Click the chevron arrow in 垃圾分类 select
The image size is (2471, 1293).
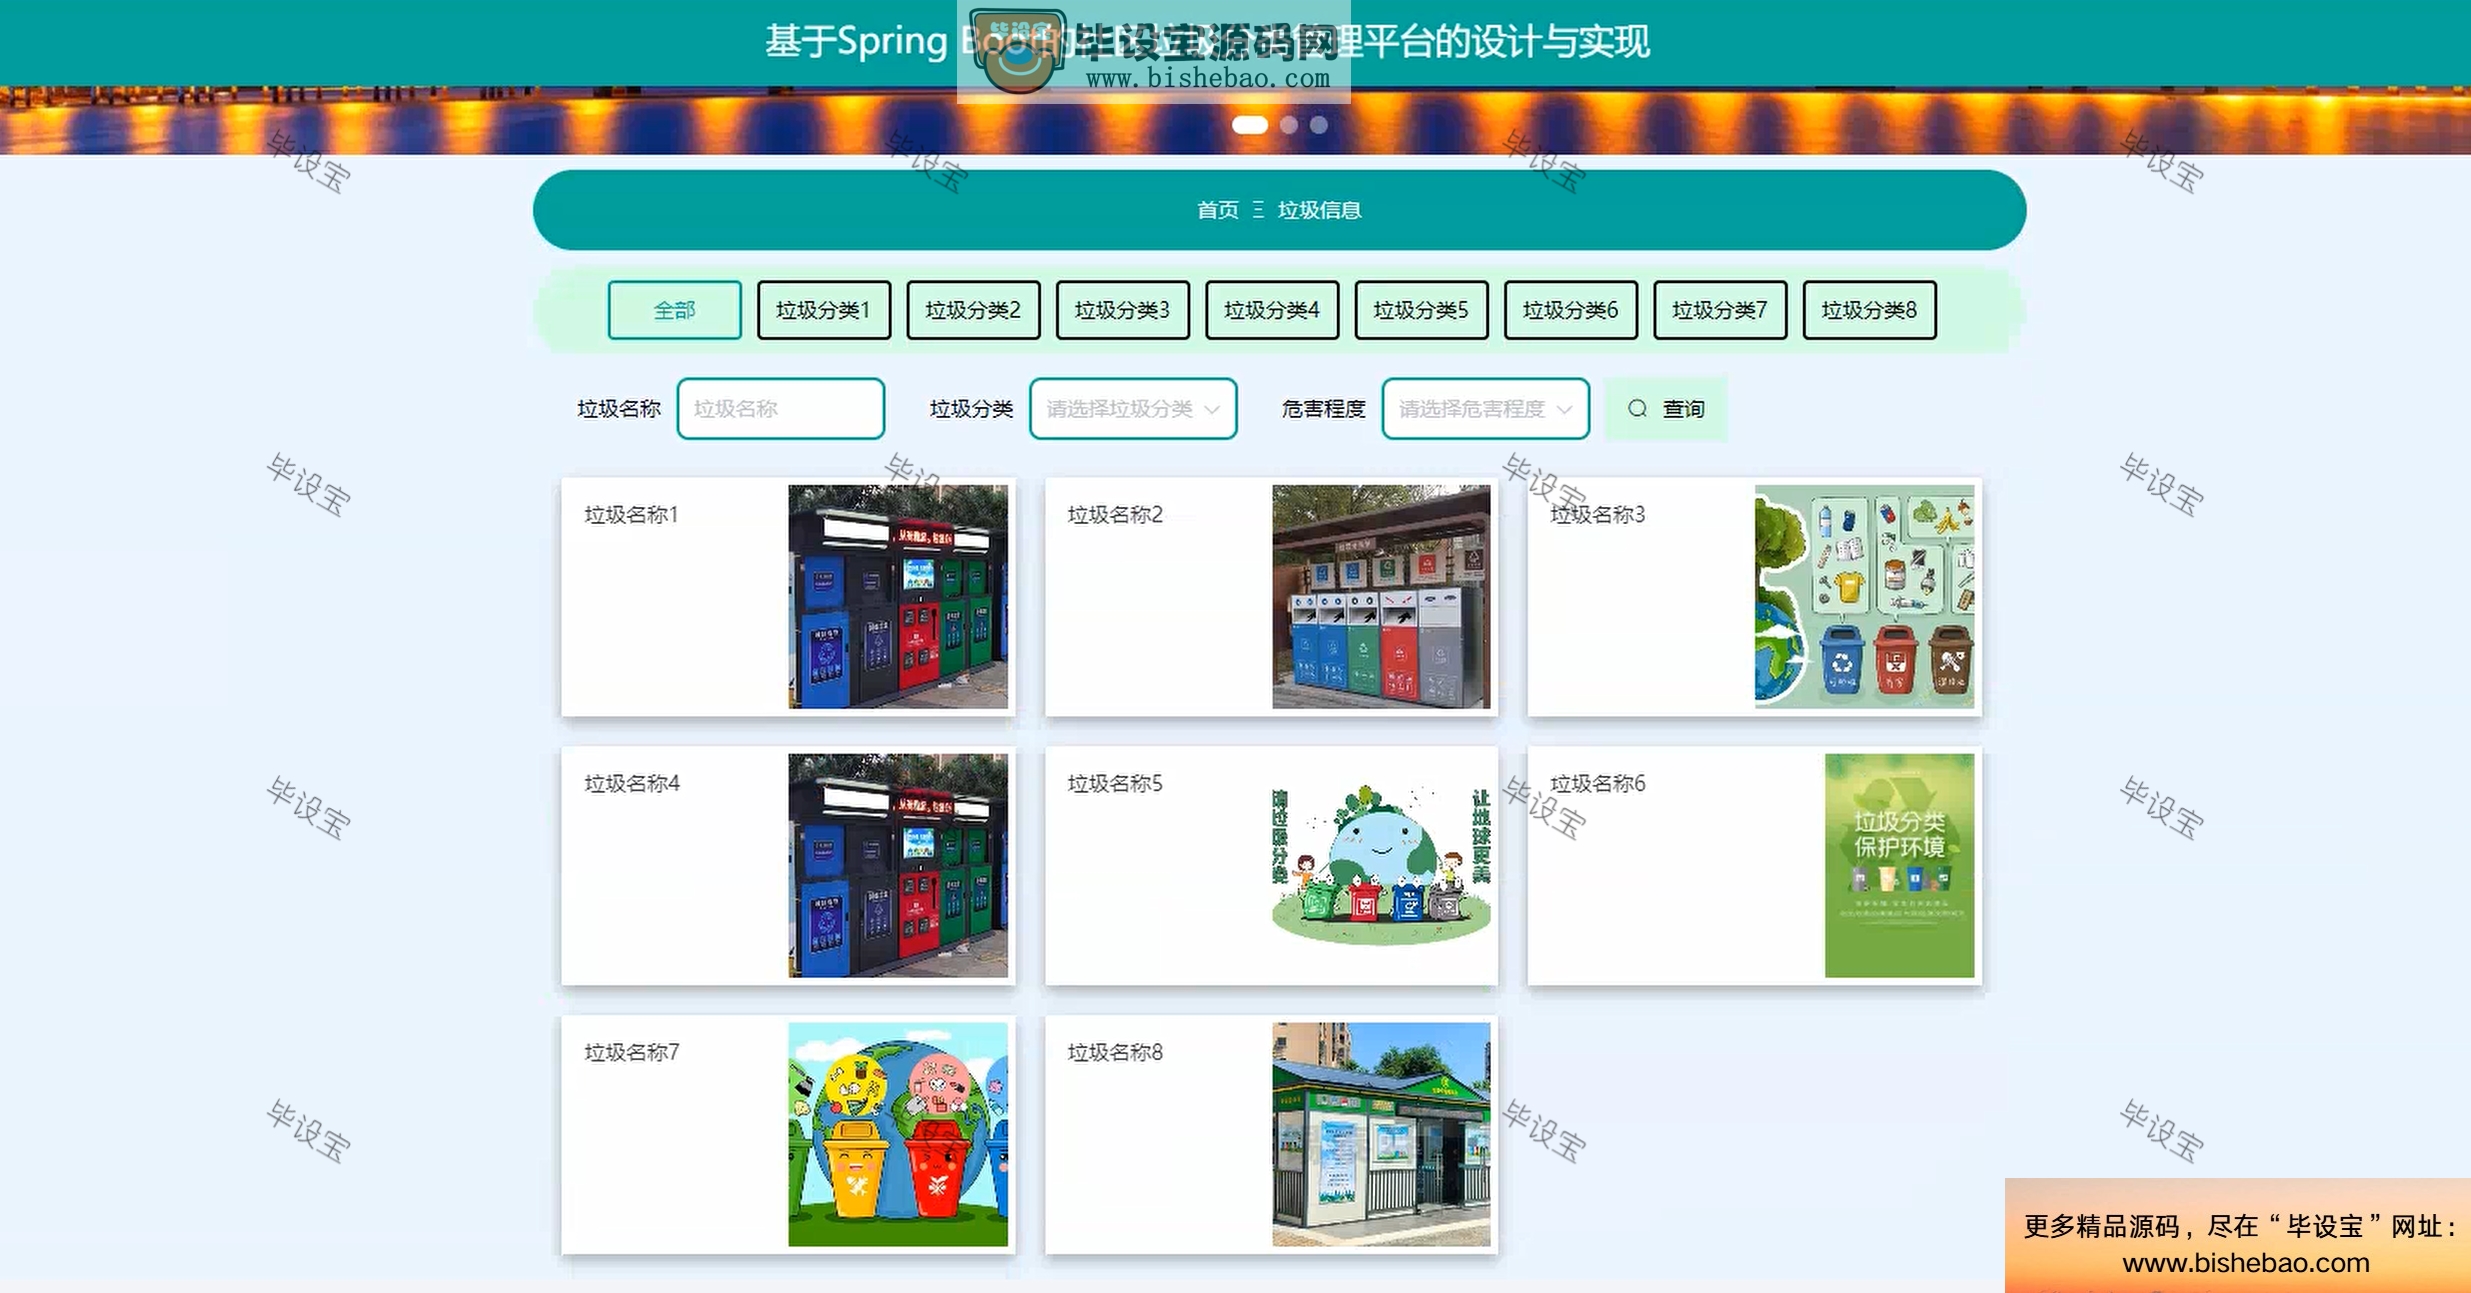[1212, 409]
